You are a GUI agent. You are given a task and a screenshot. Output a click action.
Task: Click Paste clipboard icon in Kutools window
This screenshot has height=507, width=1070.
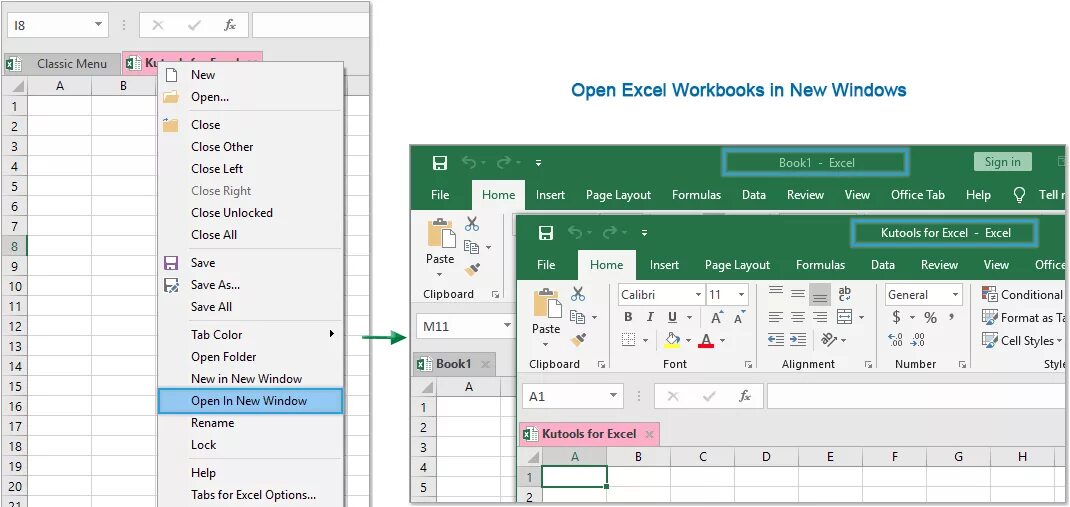(547, 304)
